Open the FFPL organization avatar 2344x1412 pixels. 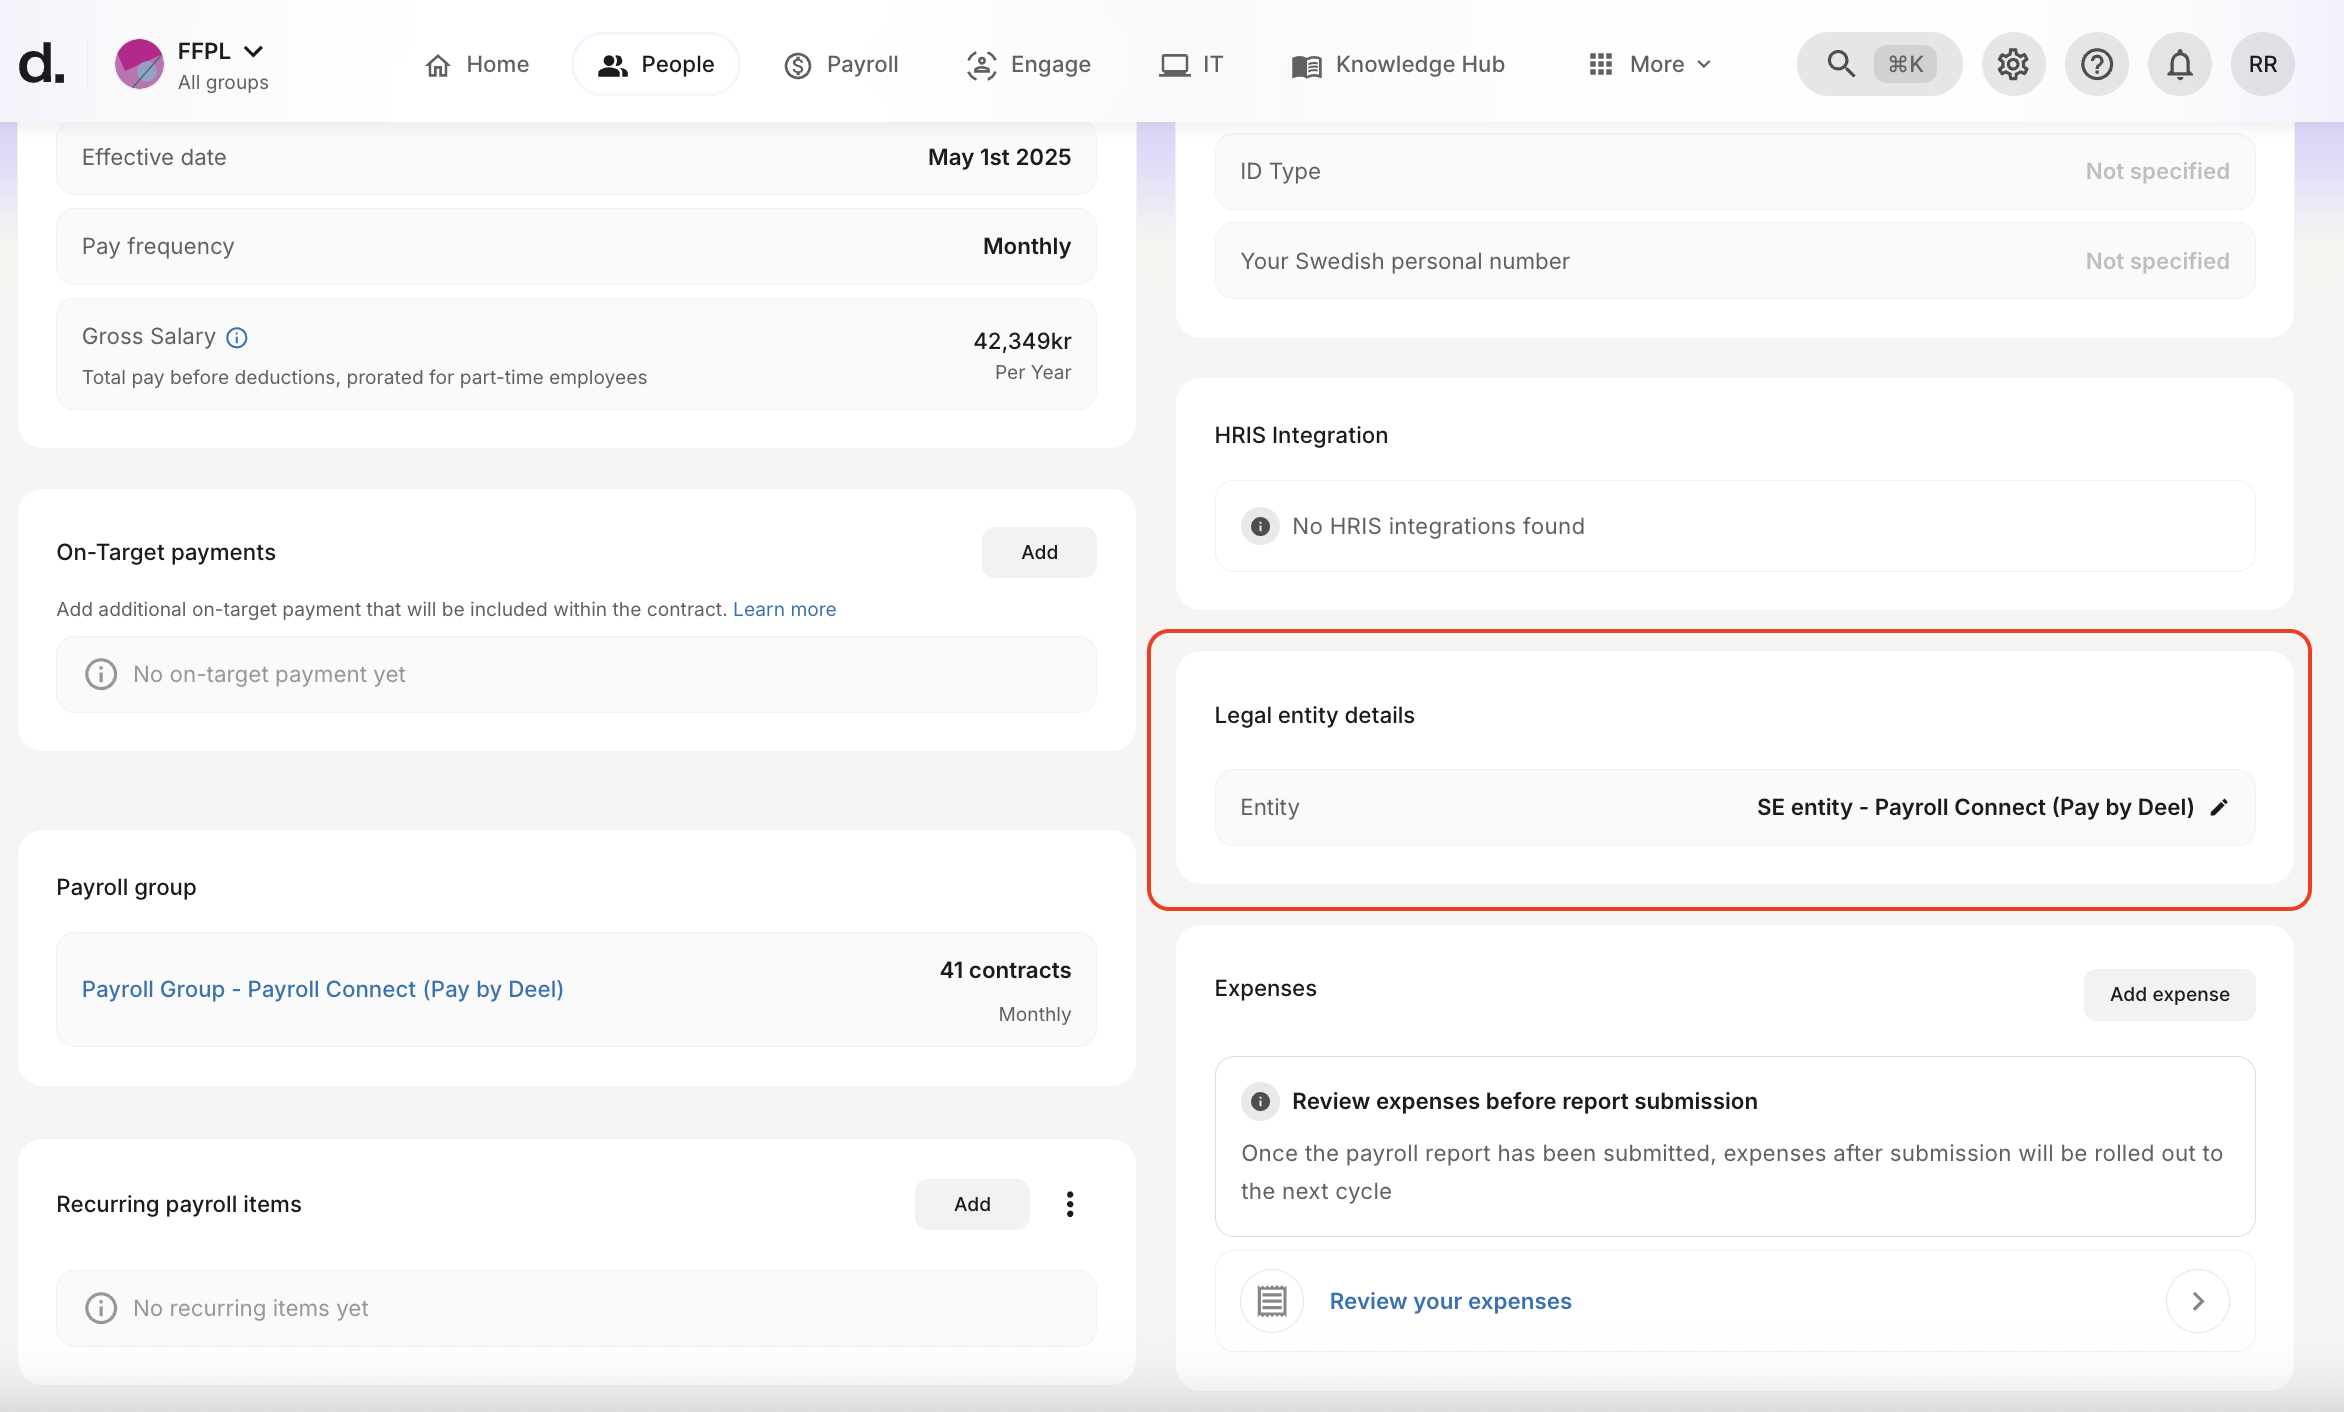139,64
